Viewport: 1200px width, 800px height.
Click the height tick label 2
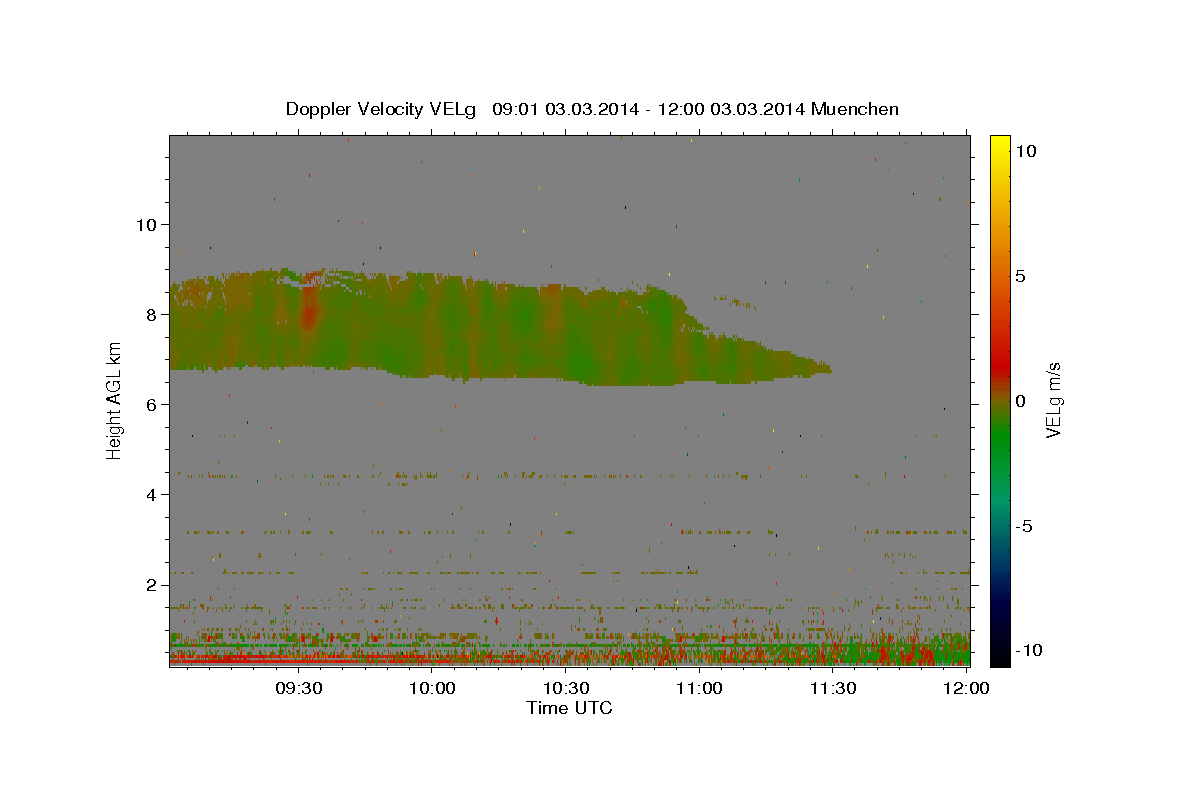click(x=150, y=584)
